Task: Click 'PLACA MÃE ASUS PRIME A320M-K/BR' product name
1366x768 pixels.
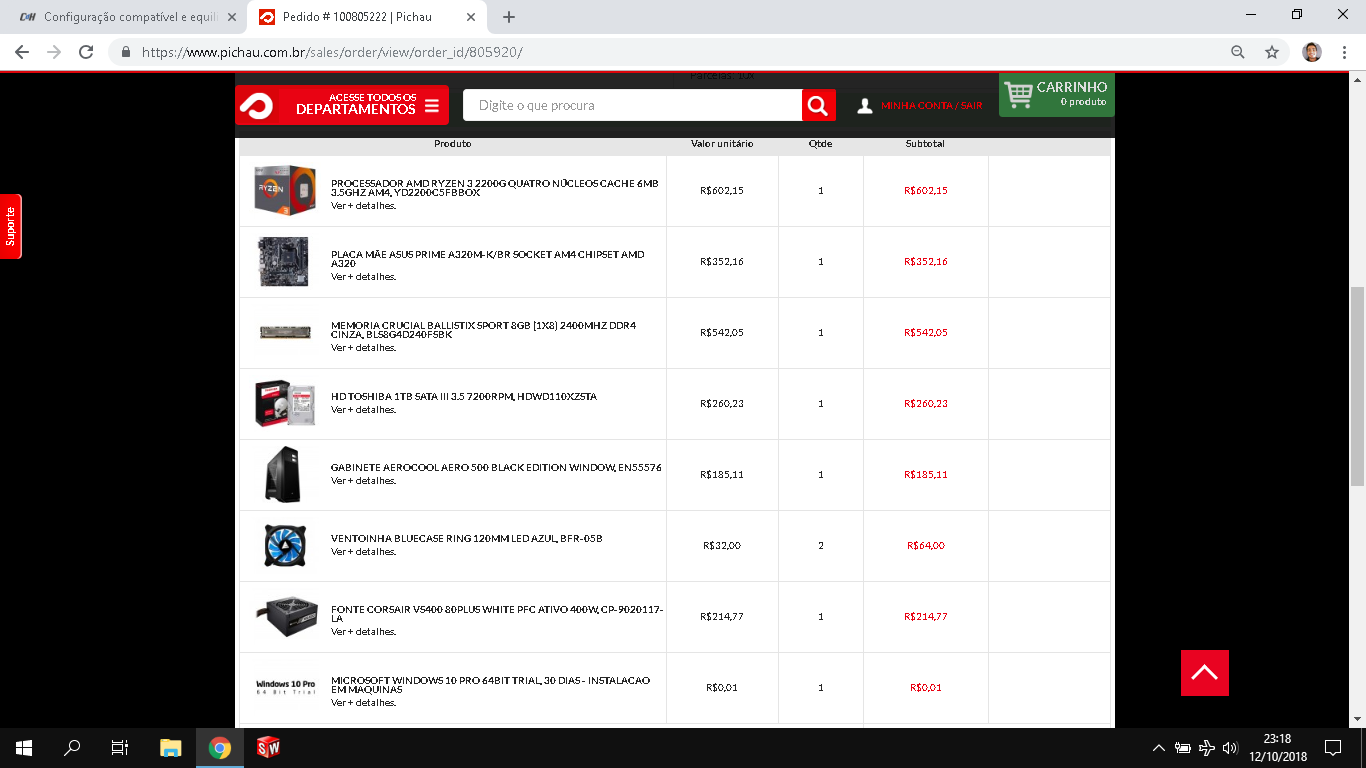Action: tap(488, 259)
